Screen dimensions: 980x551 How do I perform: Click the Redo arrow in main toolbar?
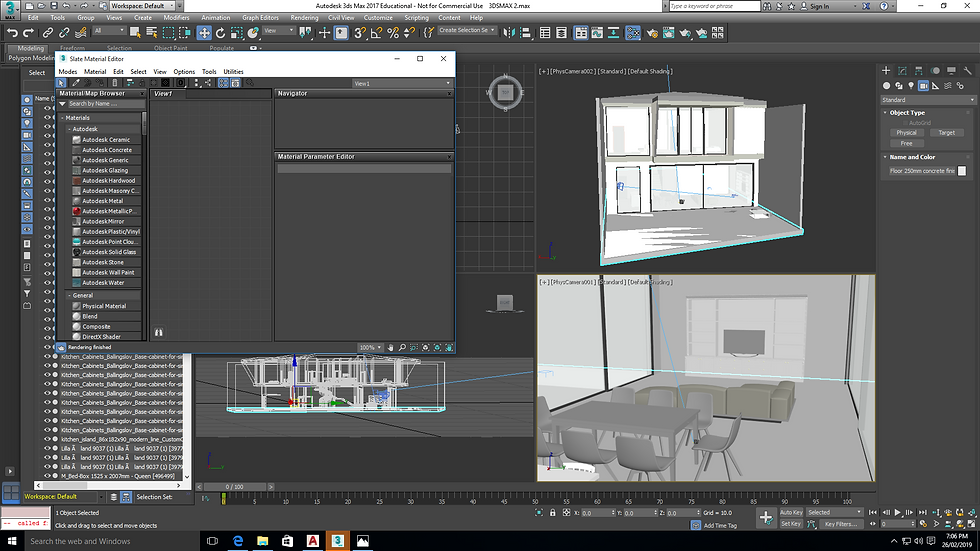tap(28, 32)
